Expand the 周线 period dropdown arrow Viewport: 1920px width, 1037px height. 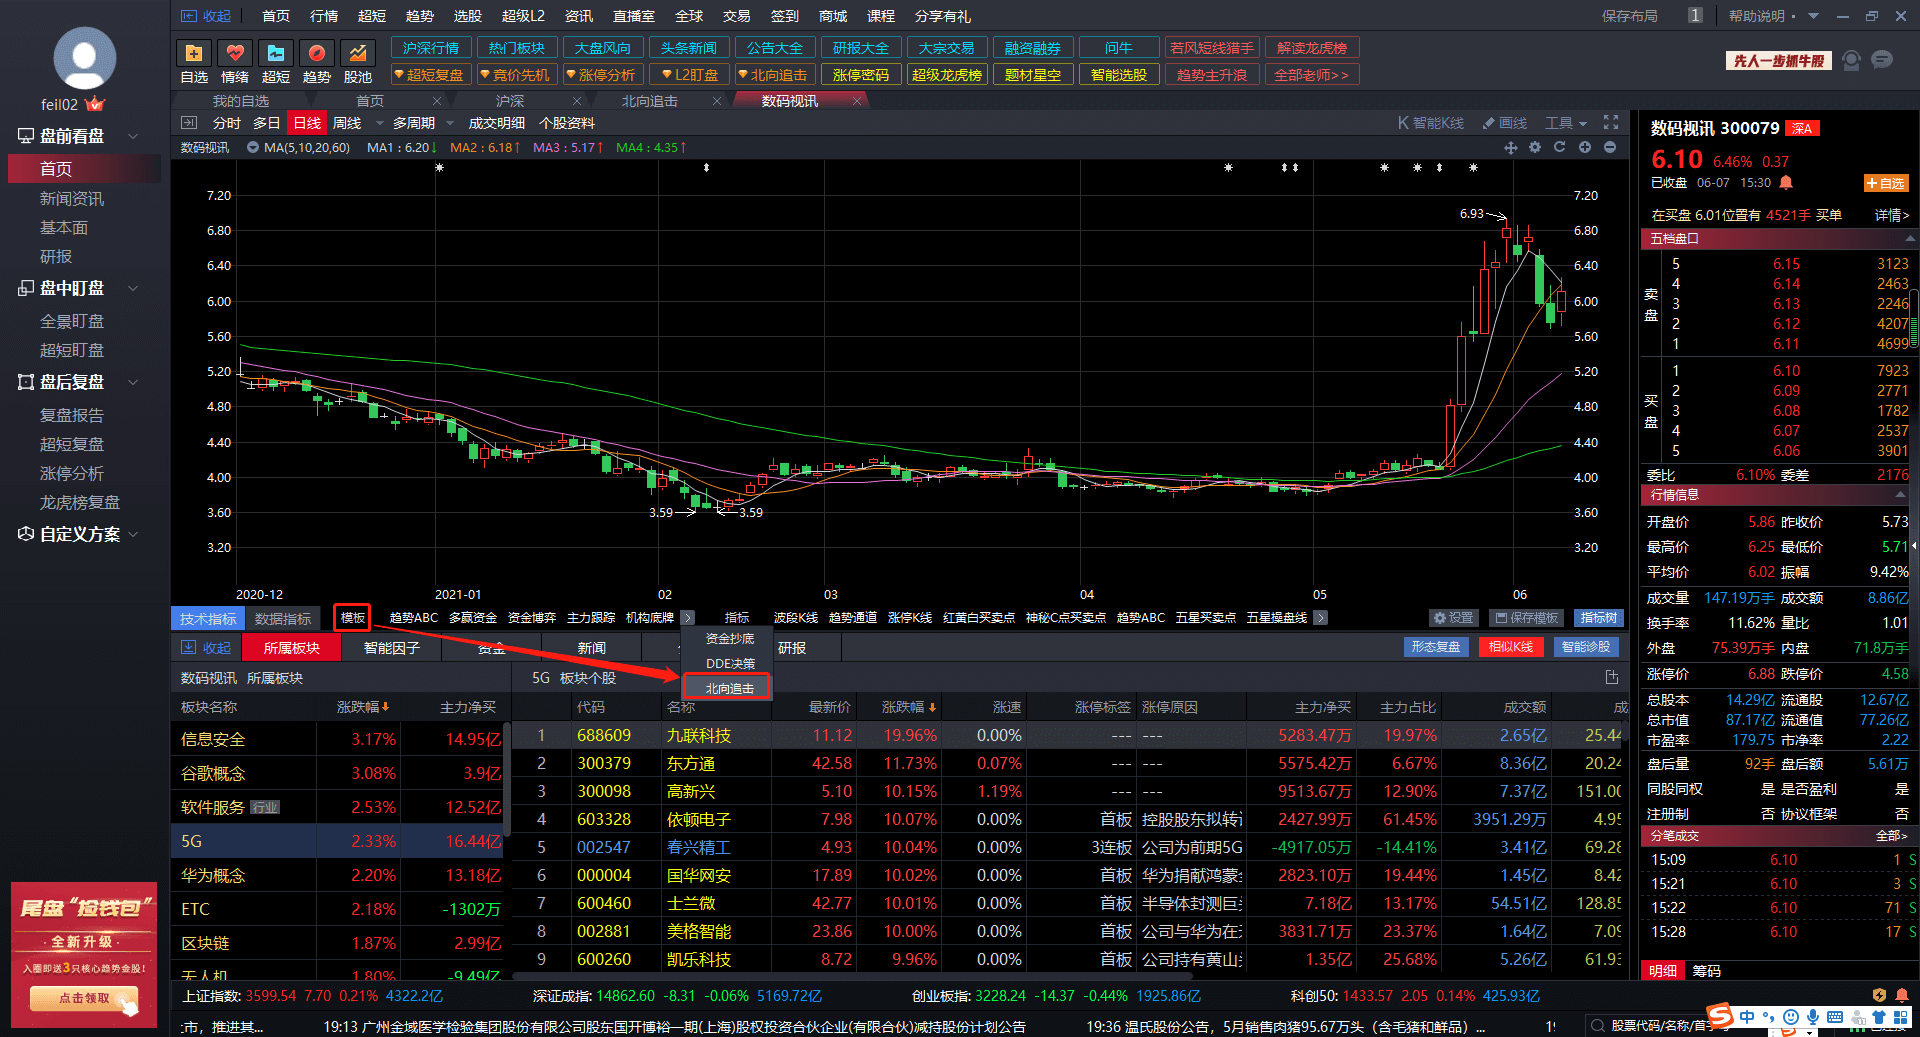379,123
